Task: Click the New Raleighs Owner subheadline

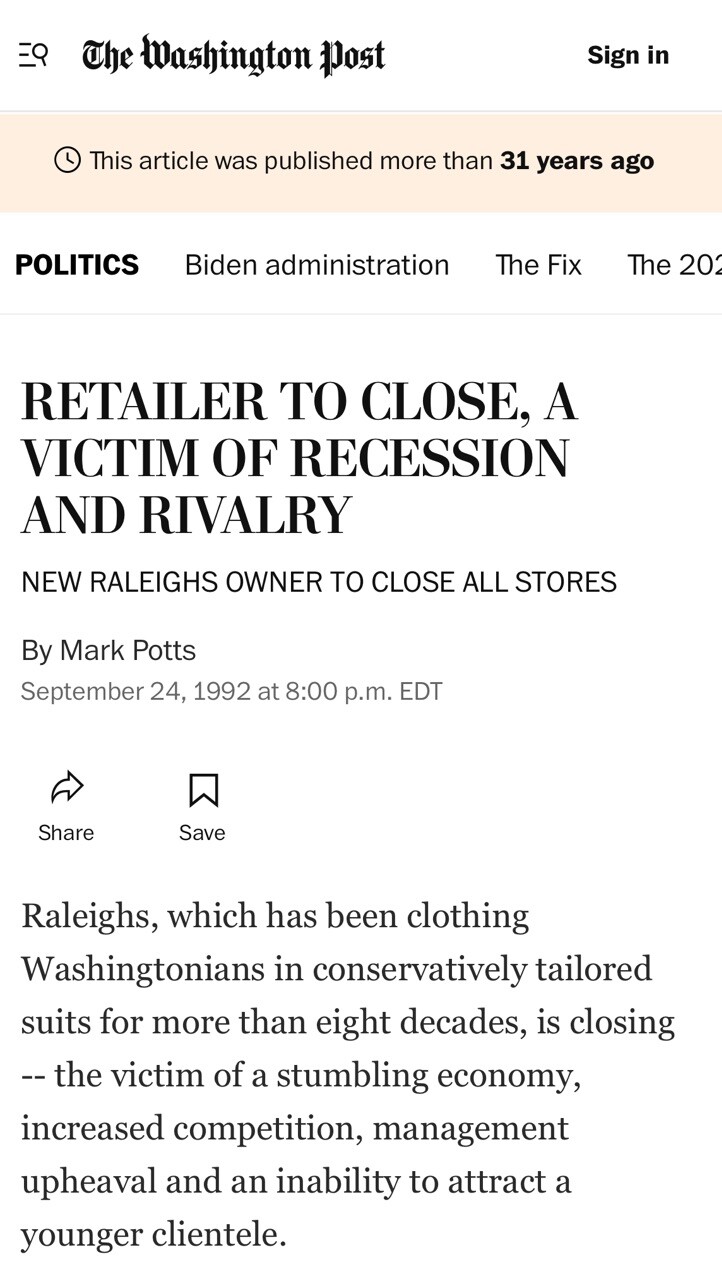Action: point(318,582)
